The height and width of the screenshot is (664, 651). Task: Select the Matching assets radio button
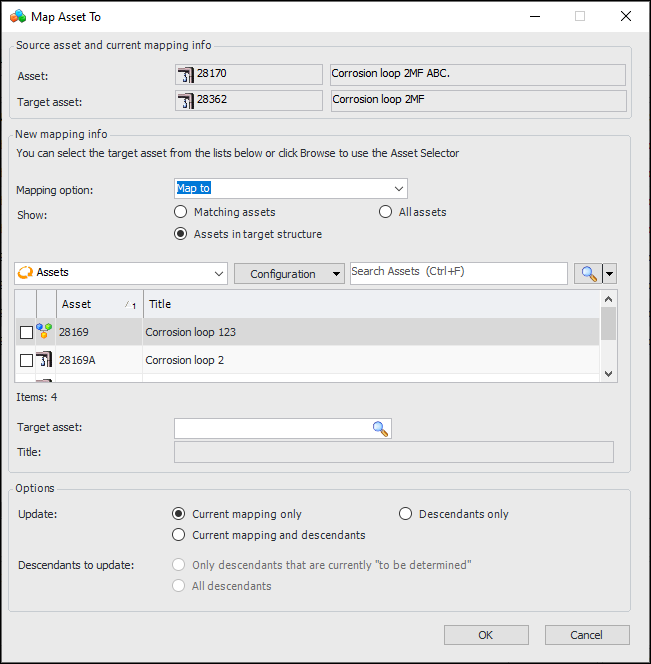(x=181, y=212)
